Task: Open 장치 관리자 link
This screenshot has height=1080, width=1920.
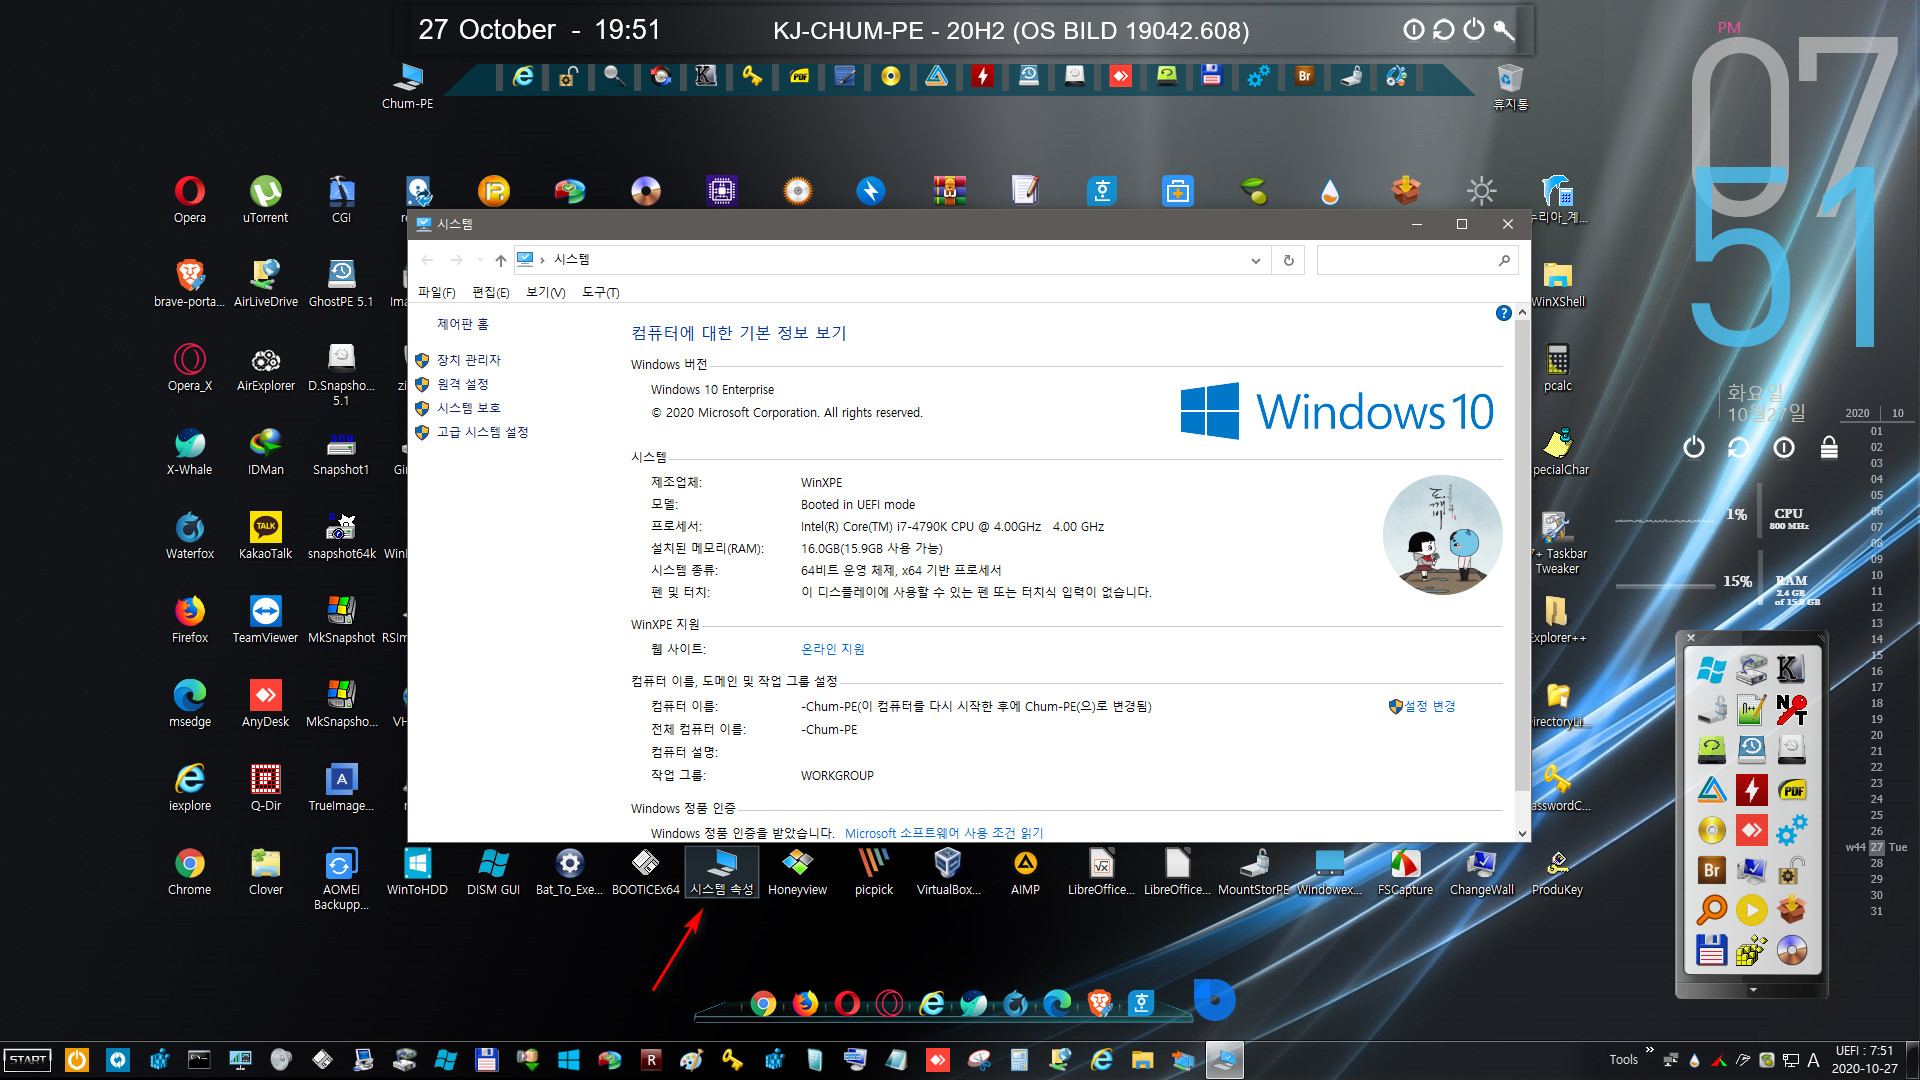Action: point(468,360)
